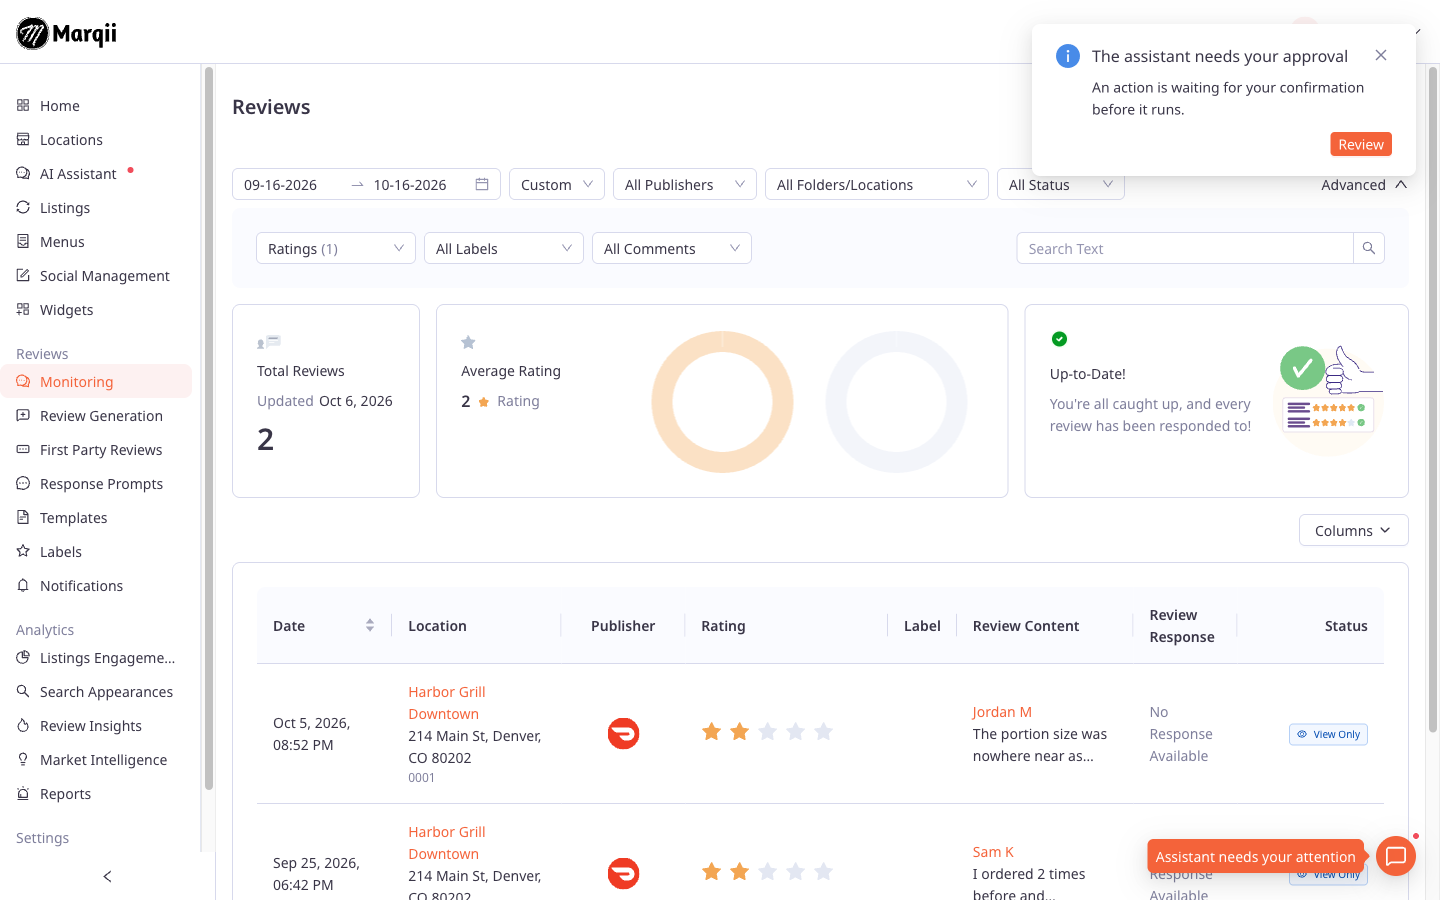Click two-star rating for Jordan M review
The height and width of the screenshot is (900, 1440).
coord(767,732)
